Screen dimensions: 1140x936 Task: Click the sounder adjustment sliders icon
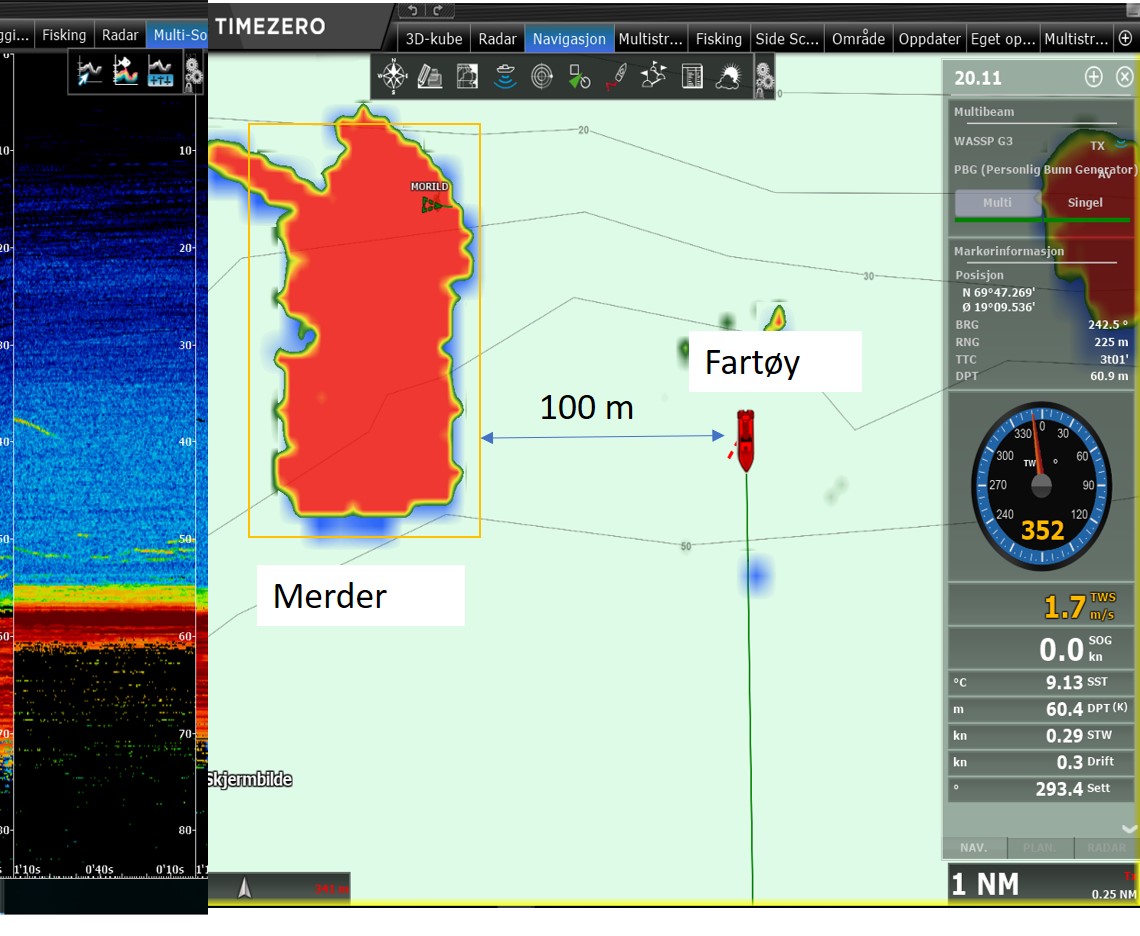160,71
